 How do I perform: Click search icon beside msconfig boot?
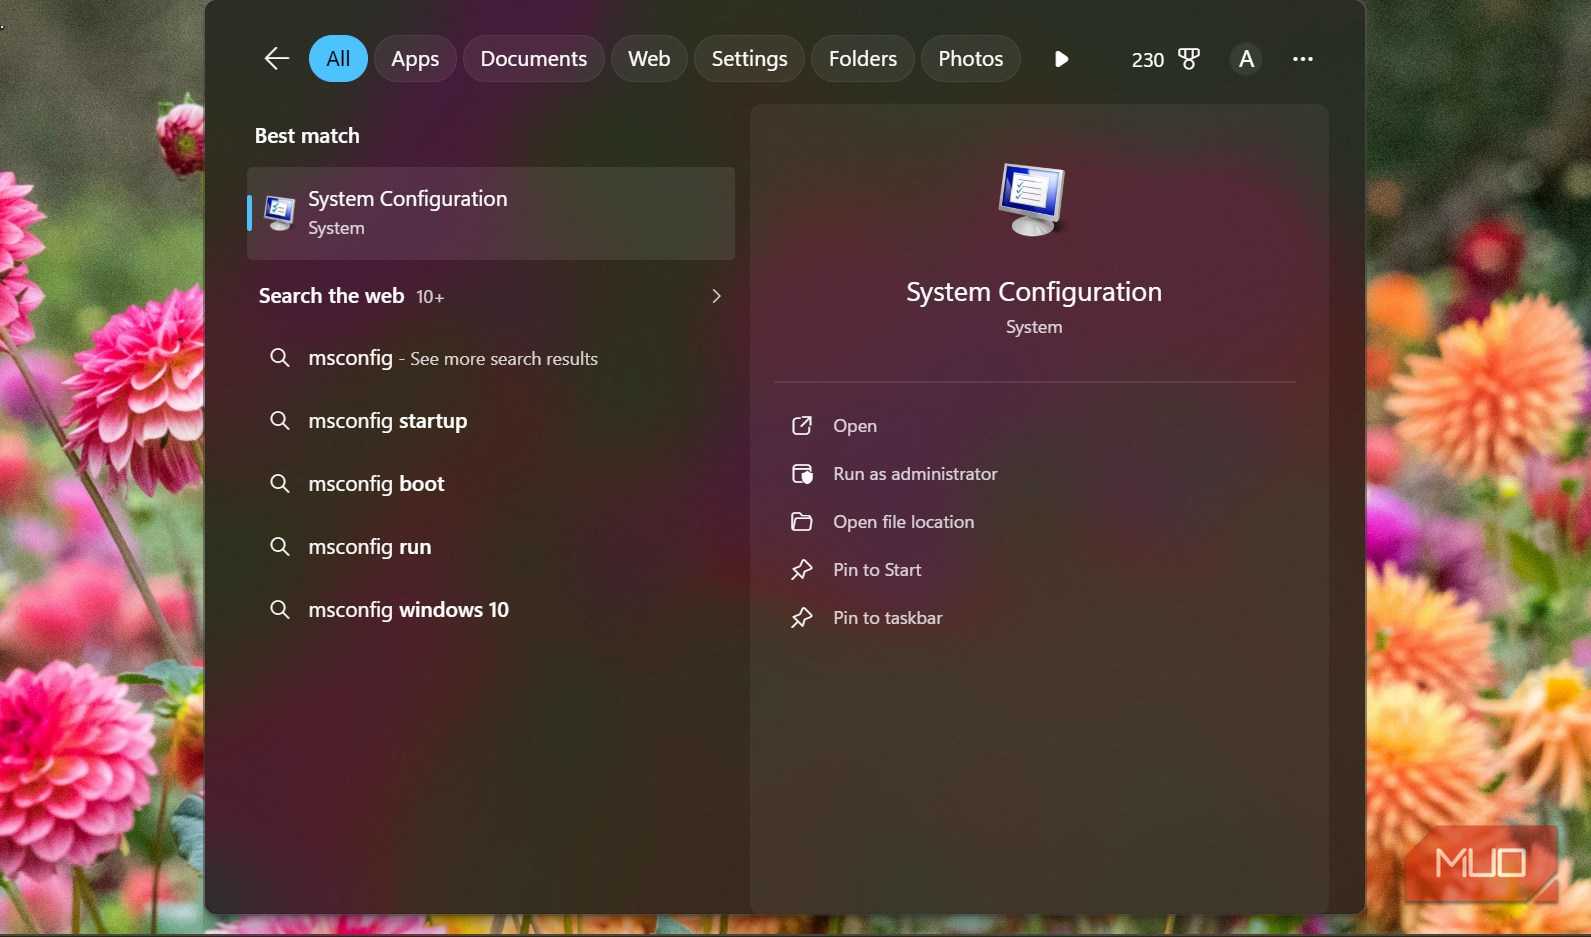pyautogui.click(x=280, y=484)
